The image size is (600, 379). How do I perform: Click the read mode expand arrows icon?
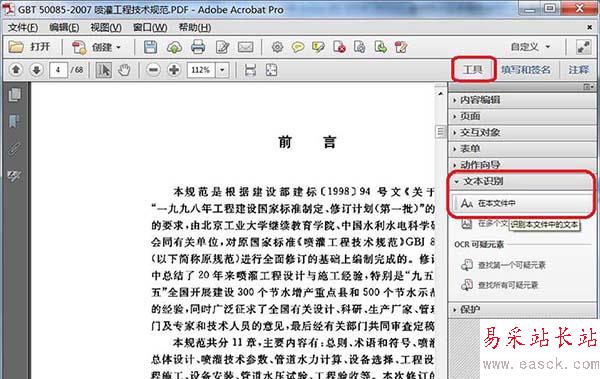(x=584, y=47)
